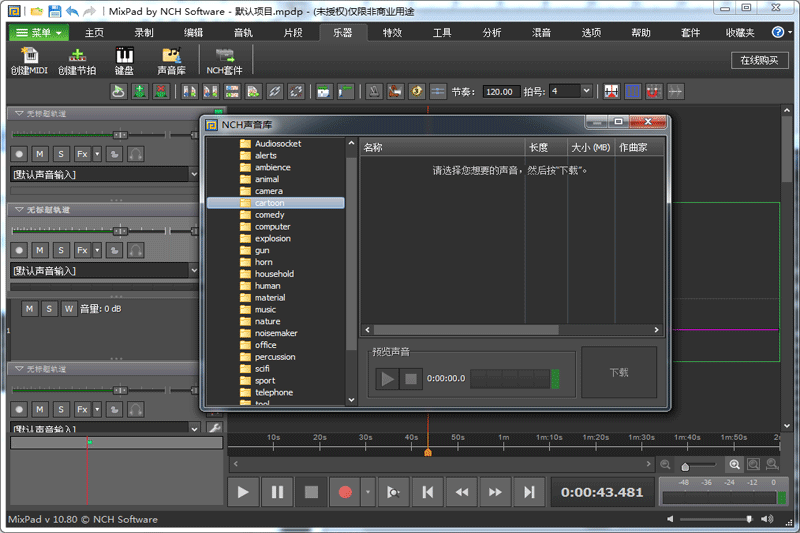Click the Open folder icon in title bar
Image resolution: width=800 pixels, height=533 pixels.
37,11
